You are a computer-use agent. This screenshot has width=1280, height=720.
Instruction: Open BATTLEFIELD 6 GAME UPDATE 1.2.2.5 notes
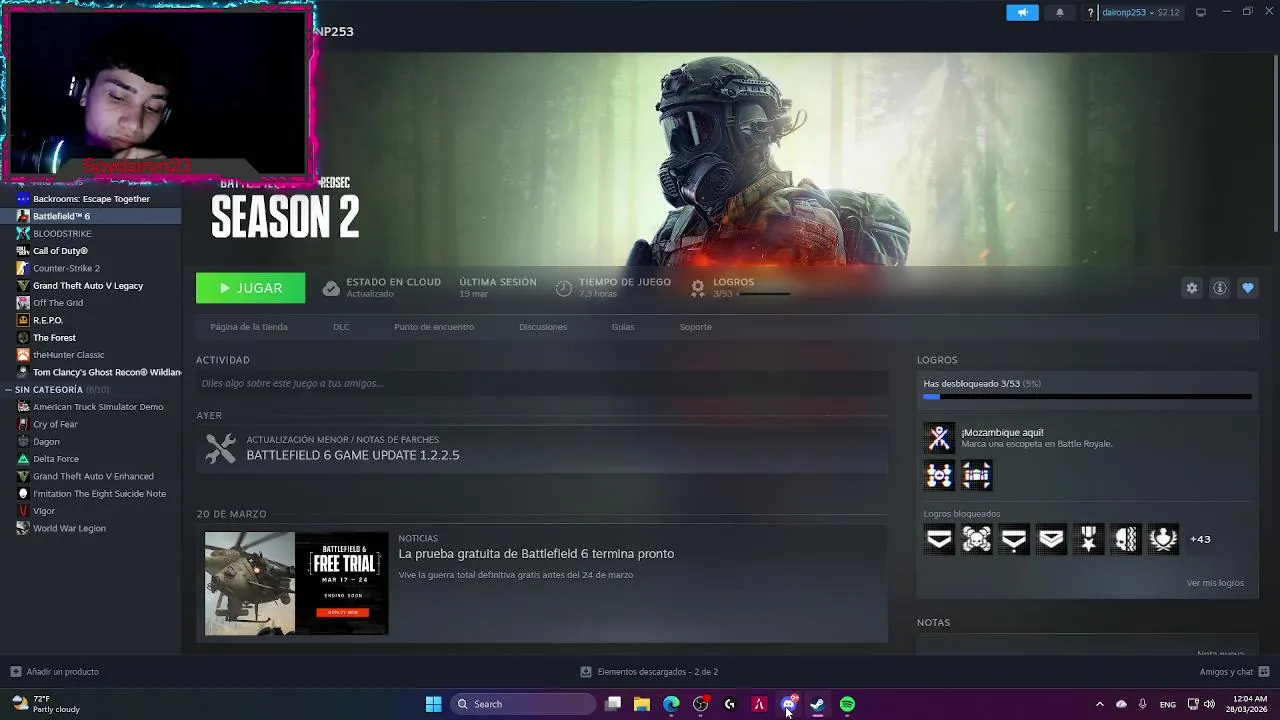pyautogui.click(x=353, y=455)
